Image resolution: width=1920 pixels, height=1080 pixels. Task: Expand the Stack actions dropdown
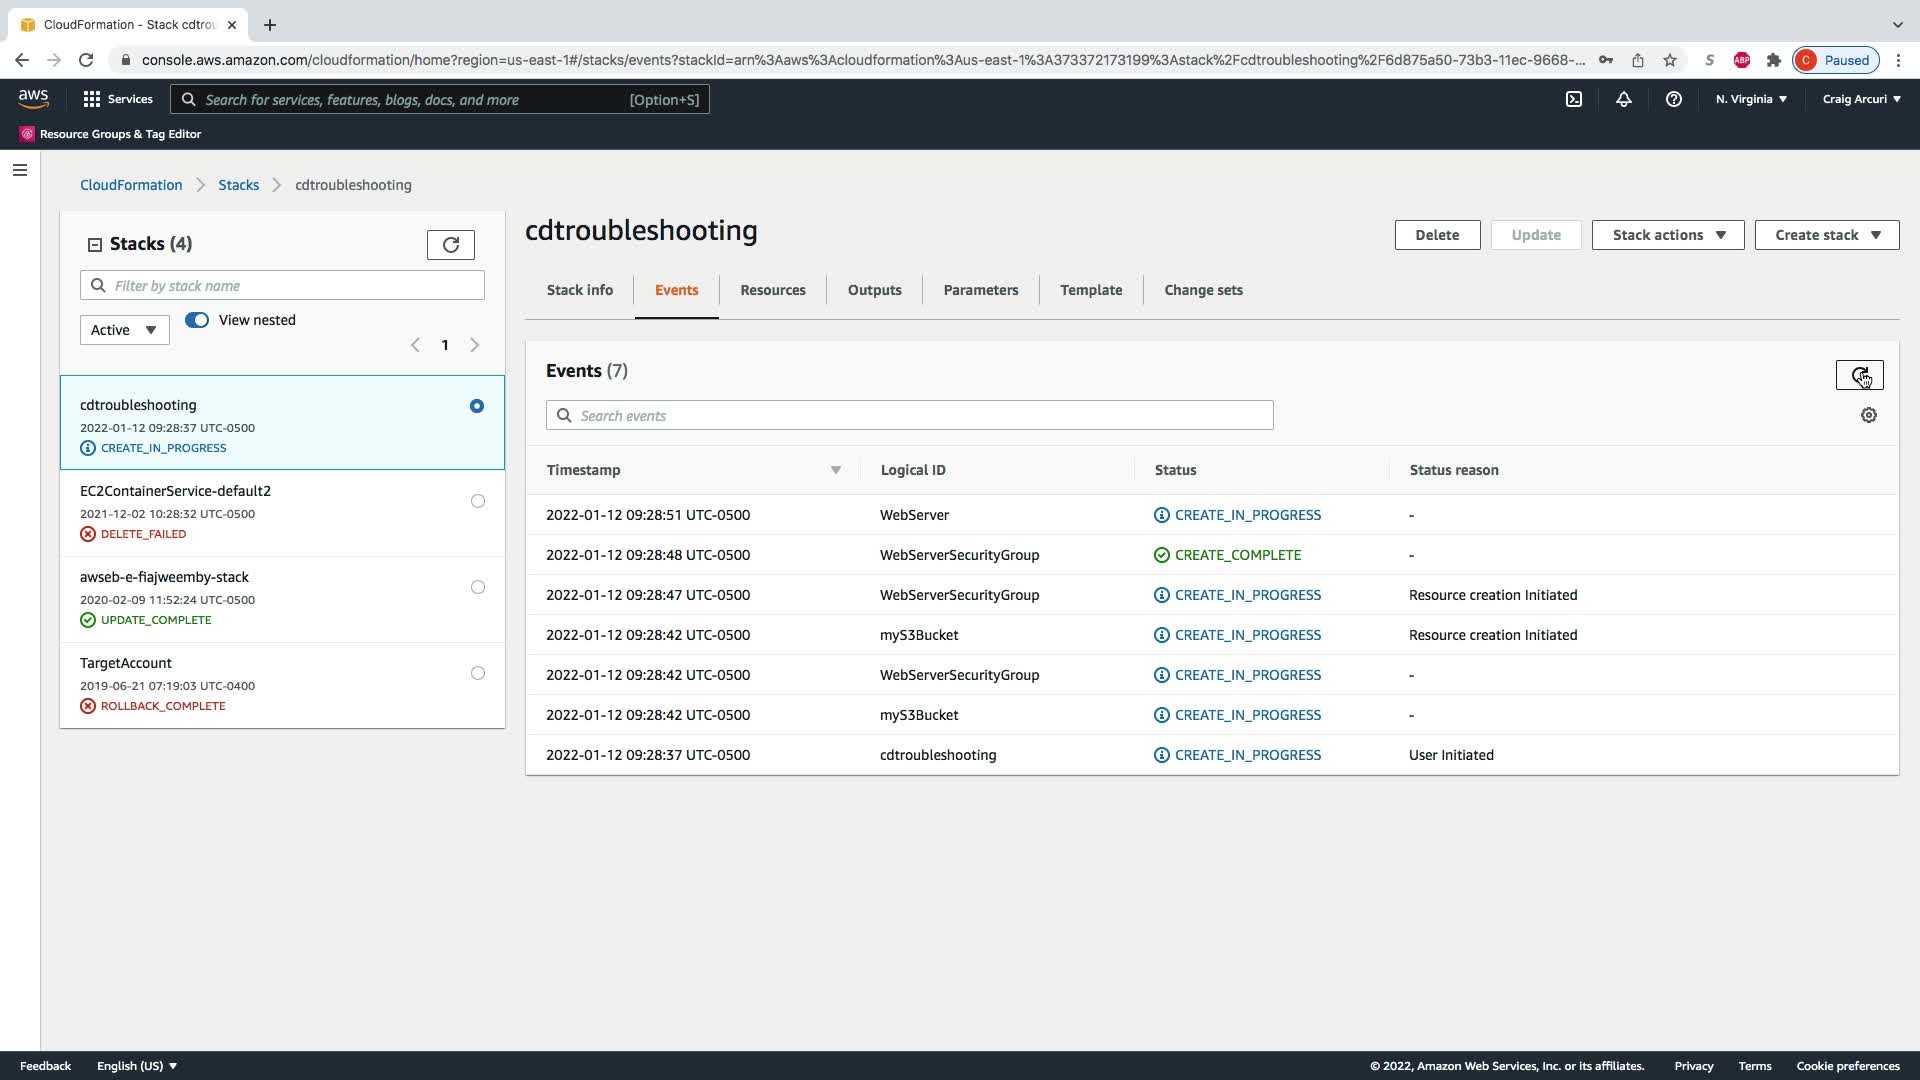click(x=1667, y=235)
